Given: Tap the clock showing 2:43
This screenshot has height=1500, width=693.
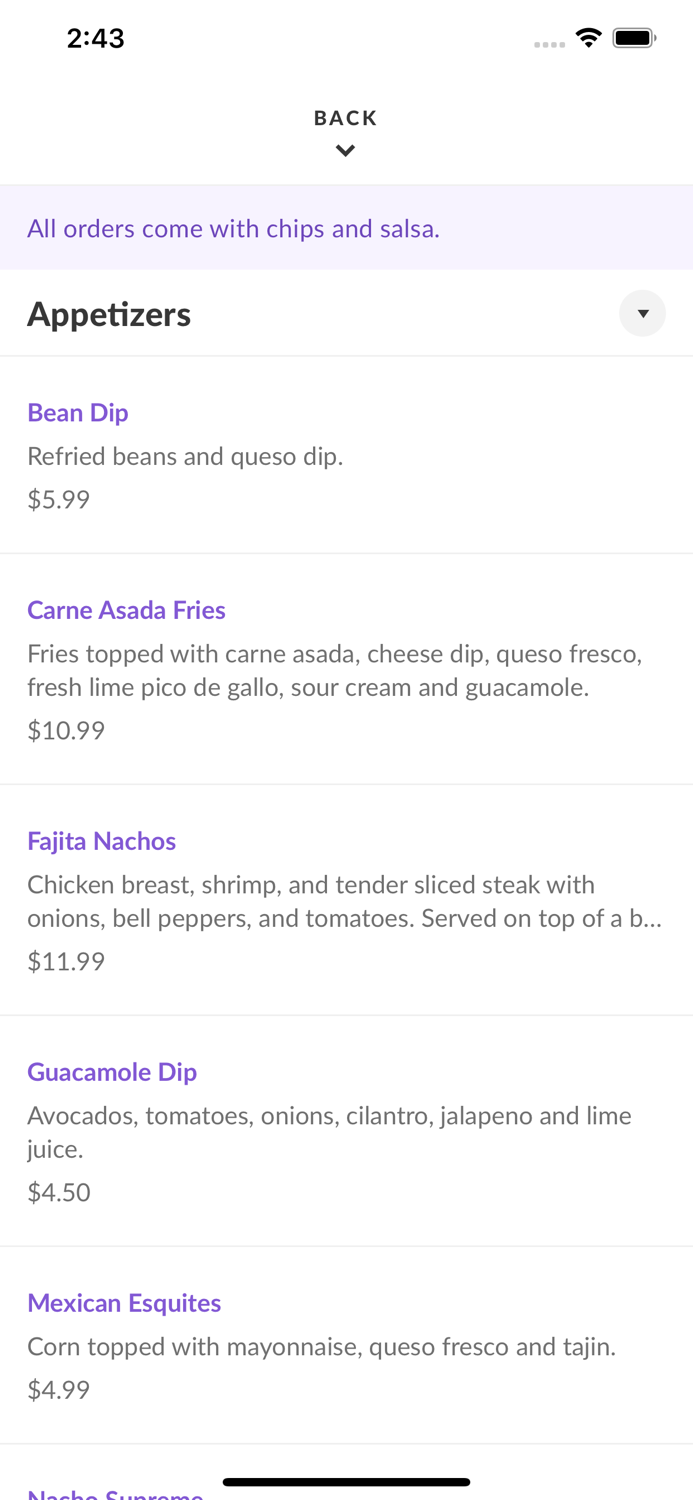Looking at the screenshot, I should point(95,37).
